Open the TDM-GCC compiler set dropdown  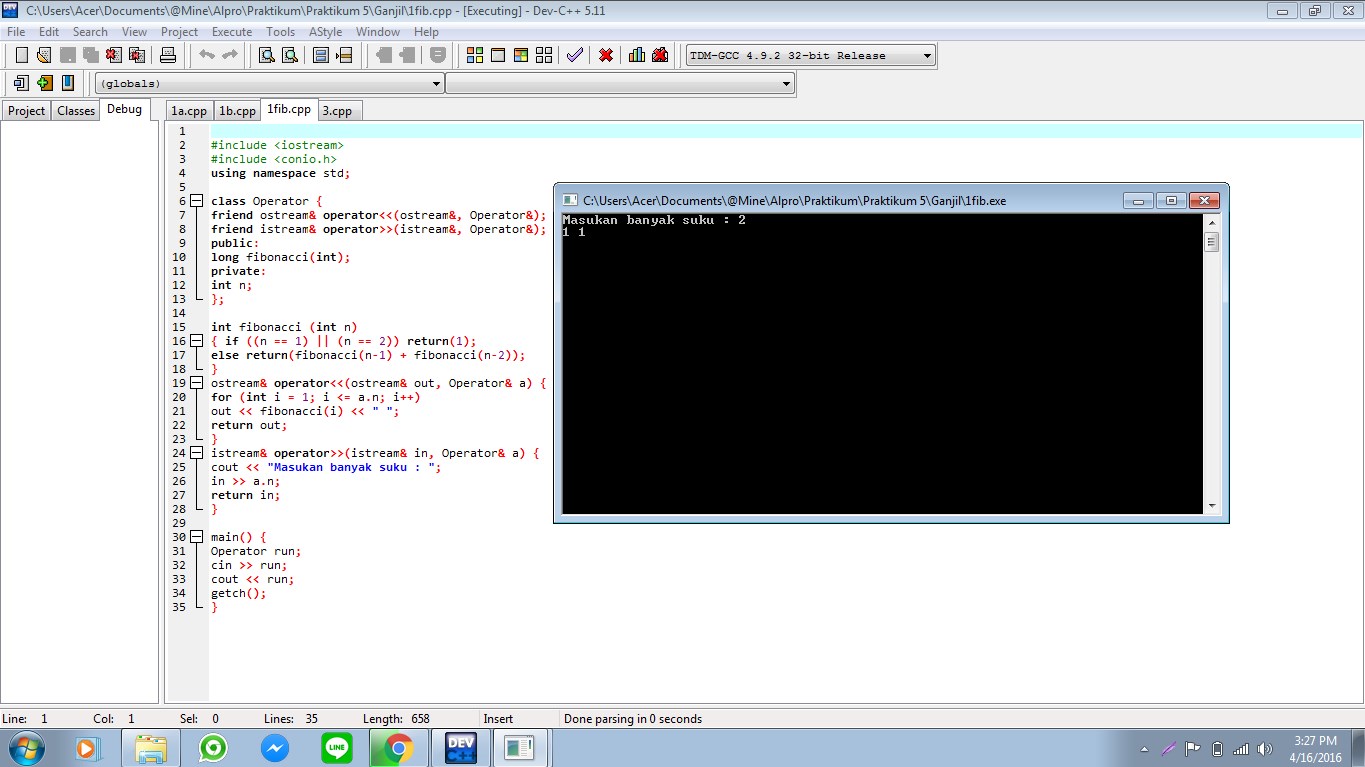coord(811,56)
